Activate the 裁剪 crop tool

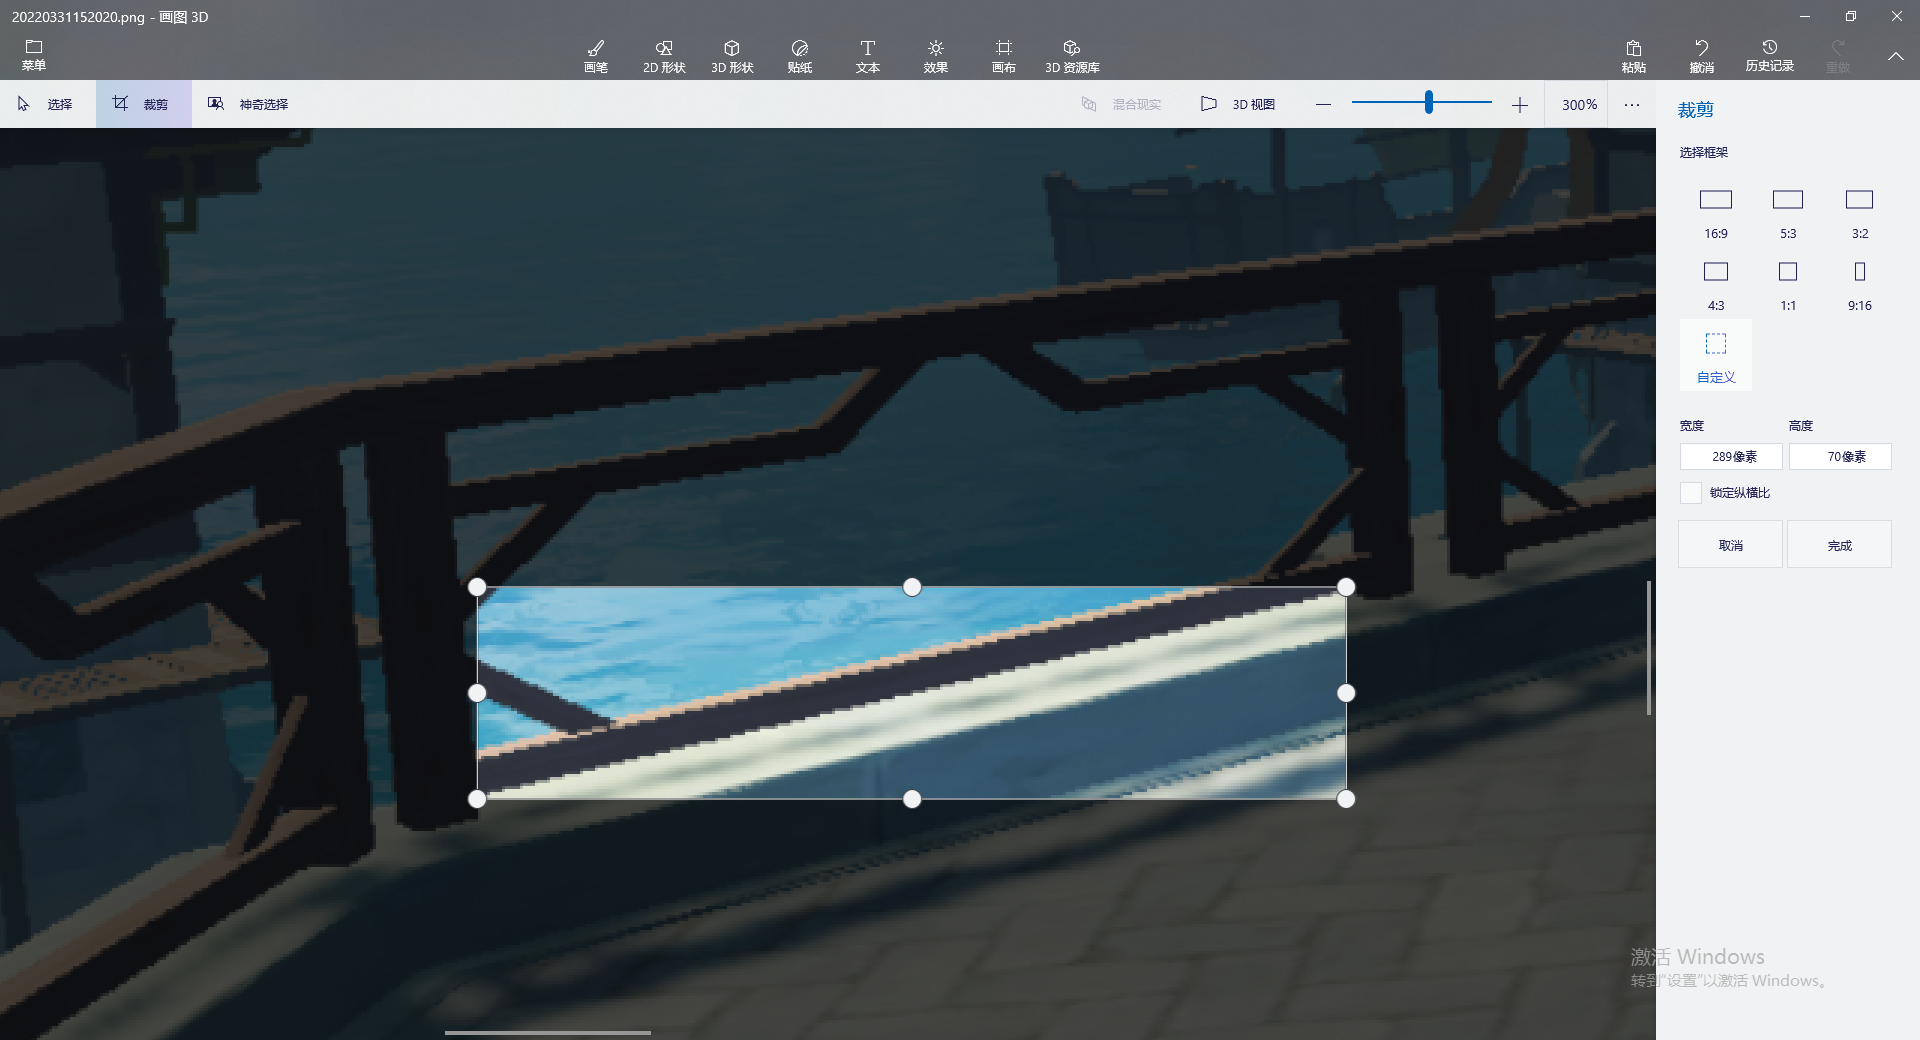pyautogui.click(x=143, y=104)
